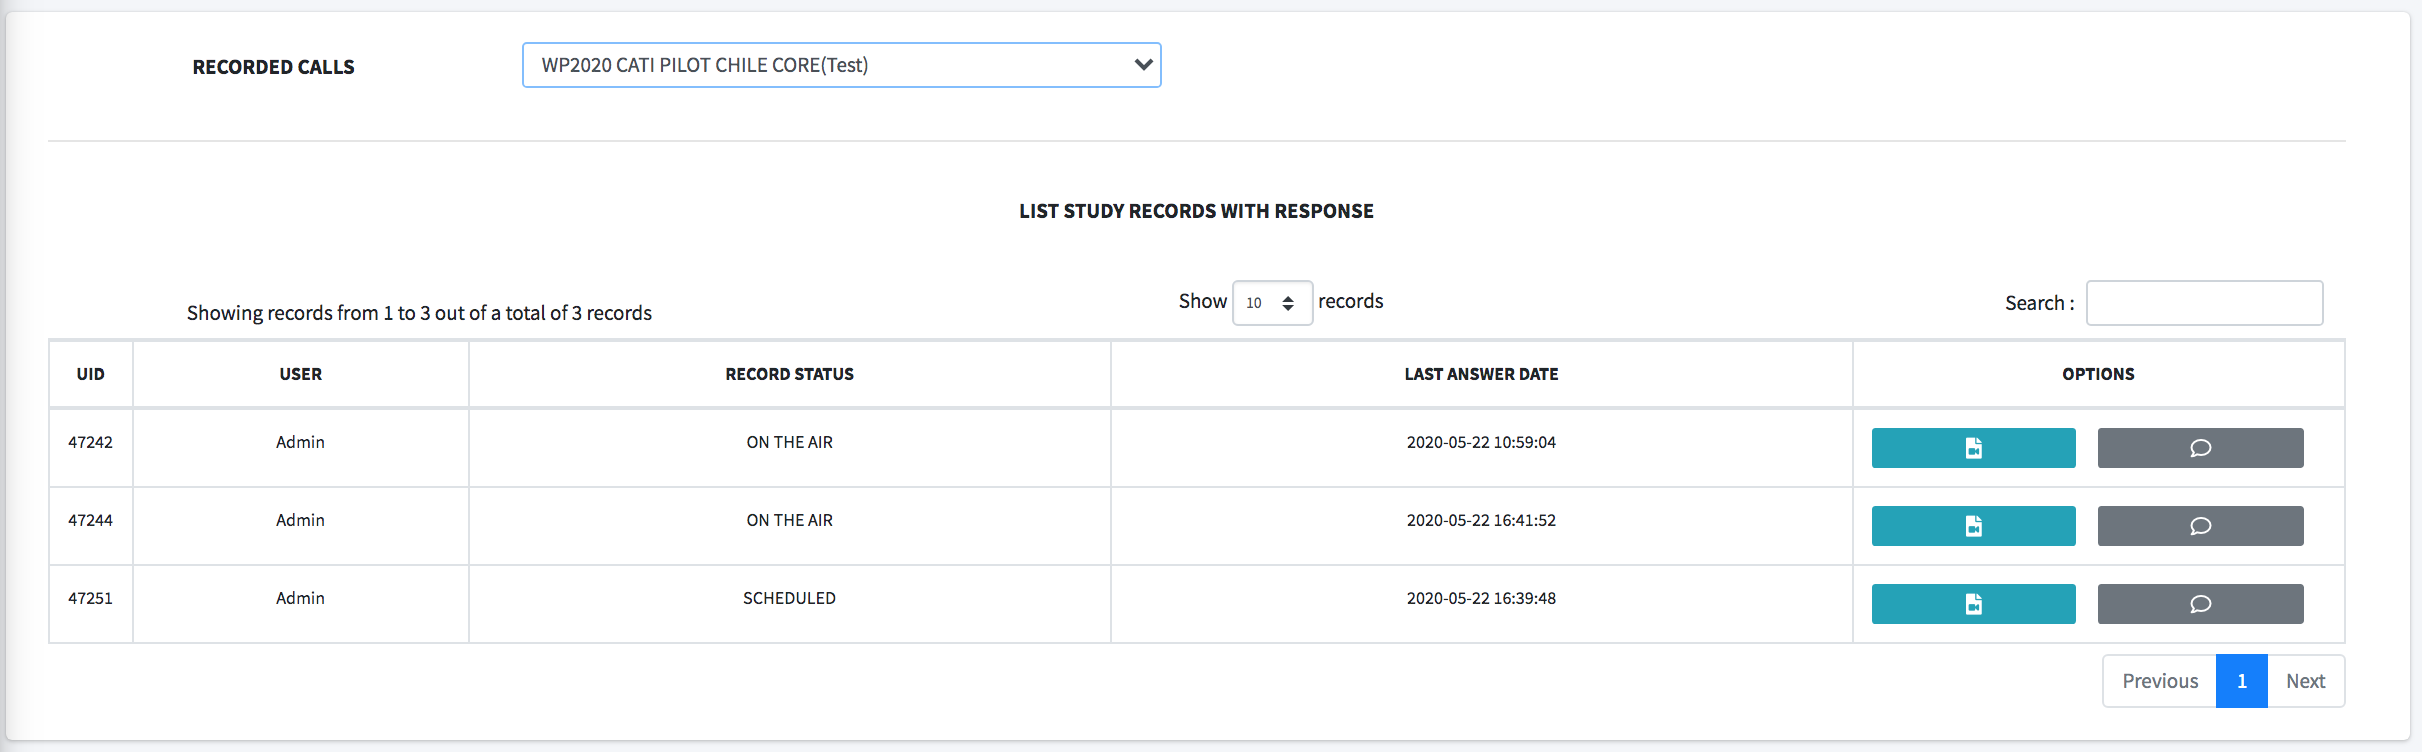Sort by RECORD STATUS column header
This screenshot has height=752, width=2422.
click(790, 374)
